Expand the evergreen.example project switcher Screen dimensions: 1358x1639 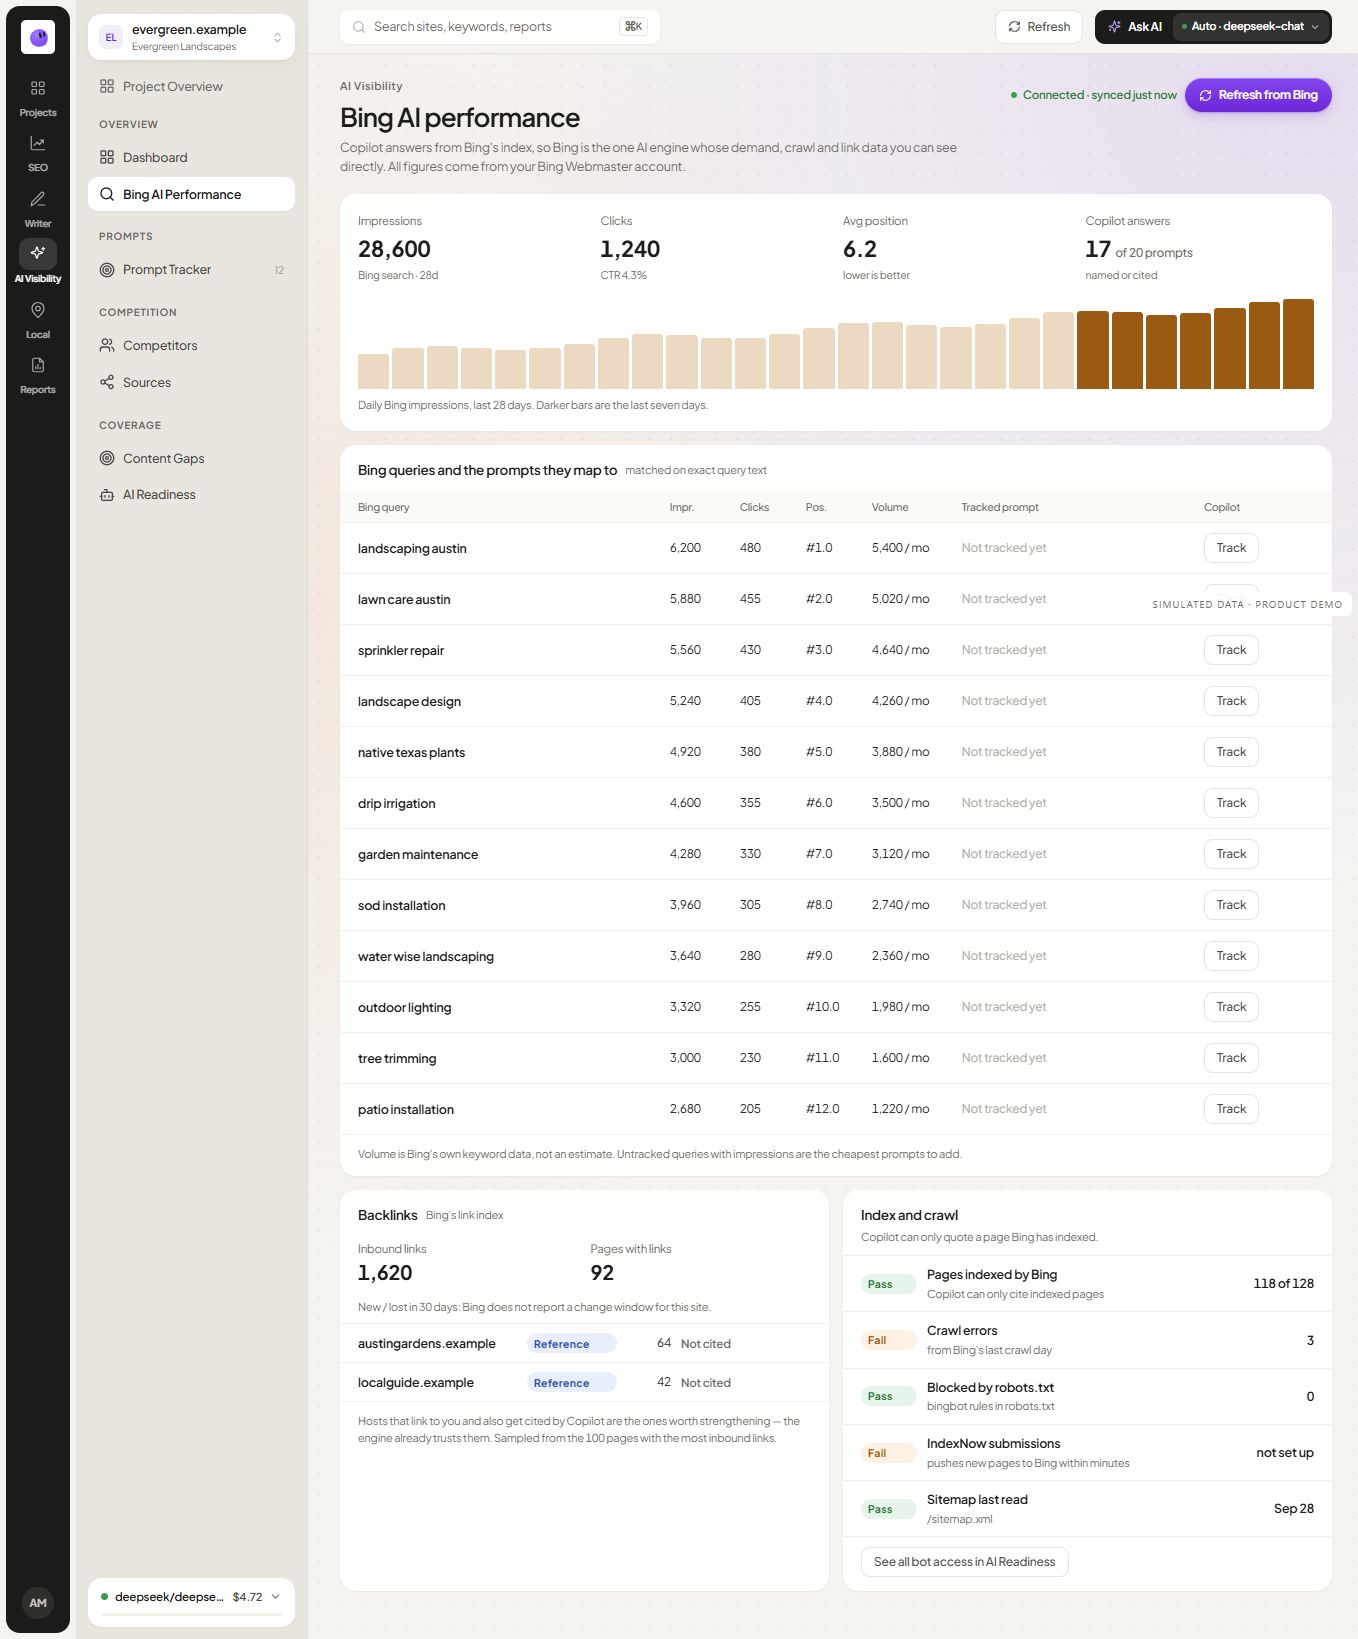(191, 37)
